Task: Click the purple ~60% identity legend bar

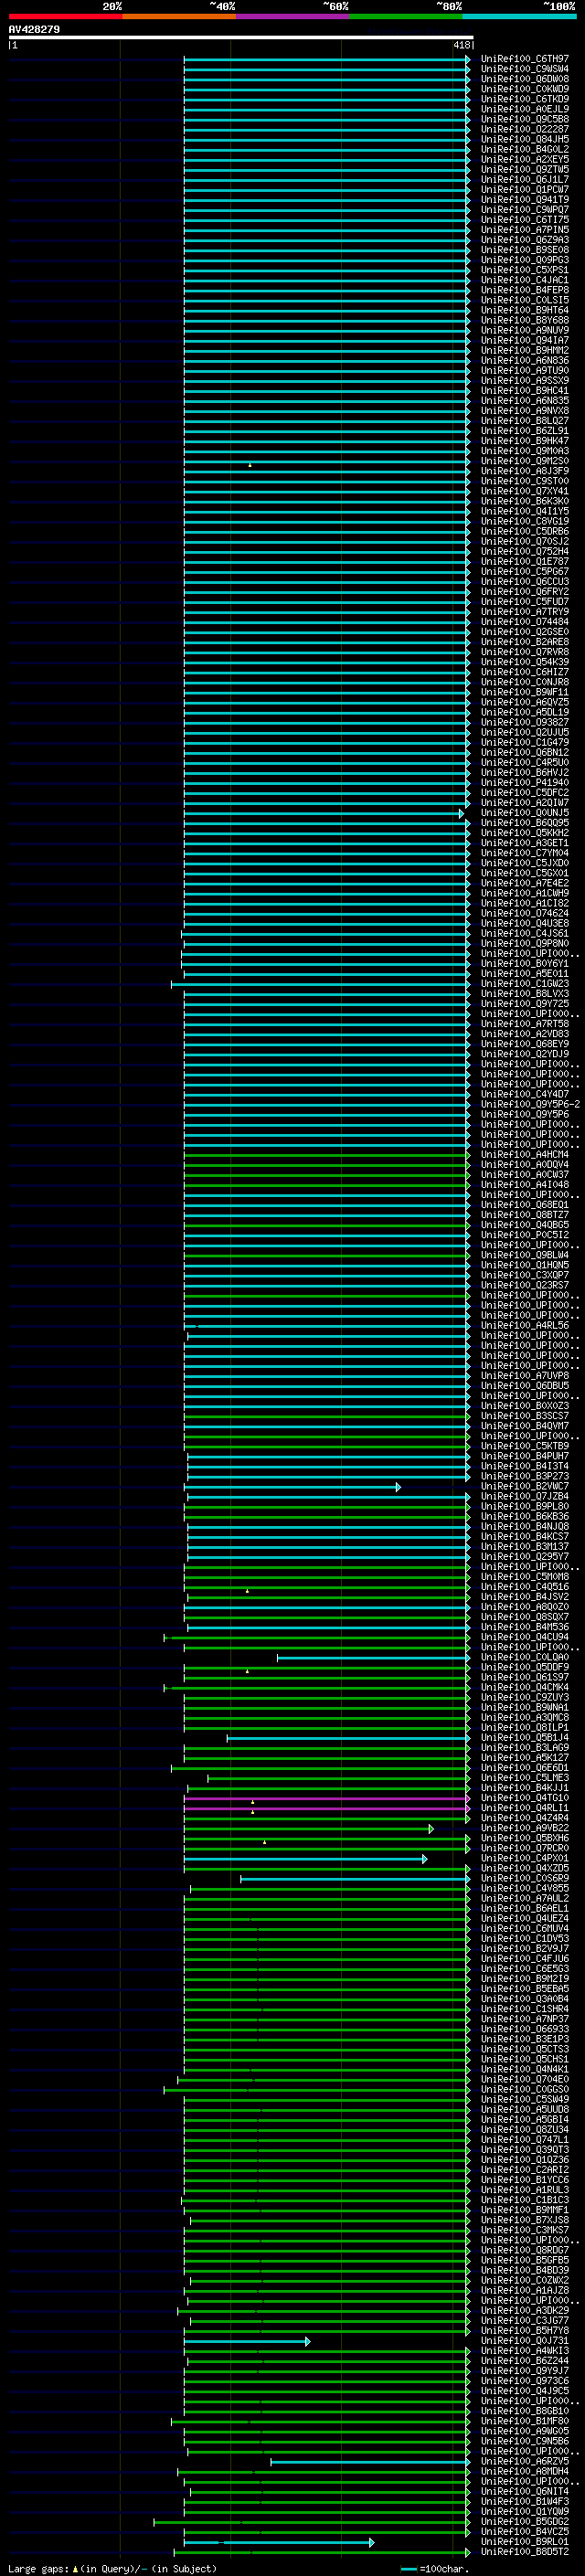Action: pyautogui.click(x=292, y=17)
